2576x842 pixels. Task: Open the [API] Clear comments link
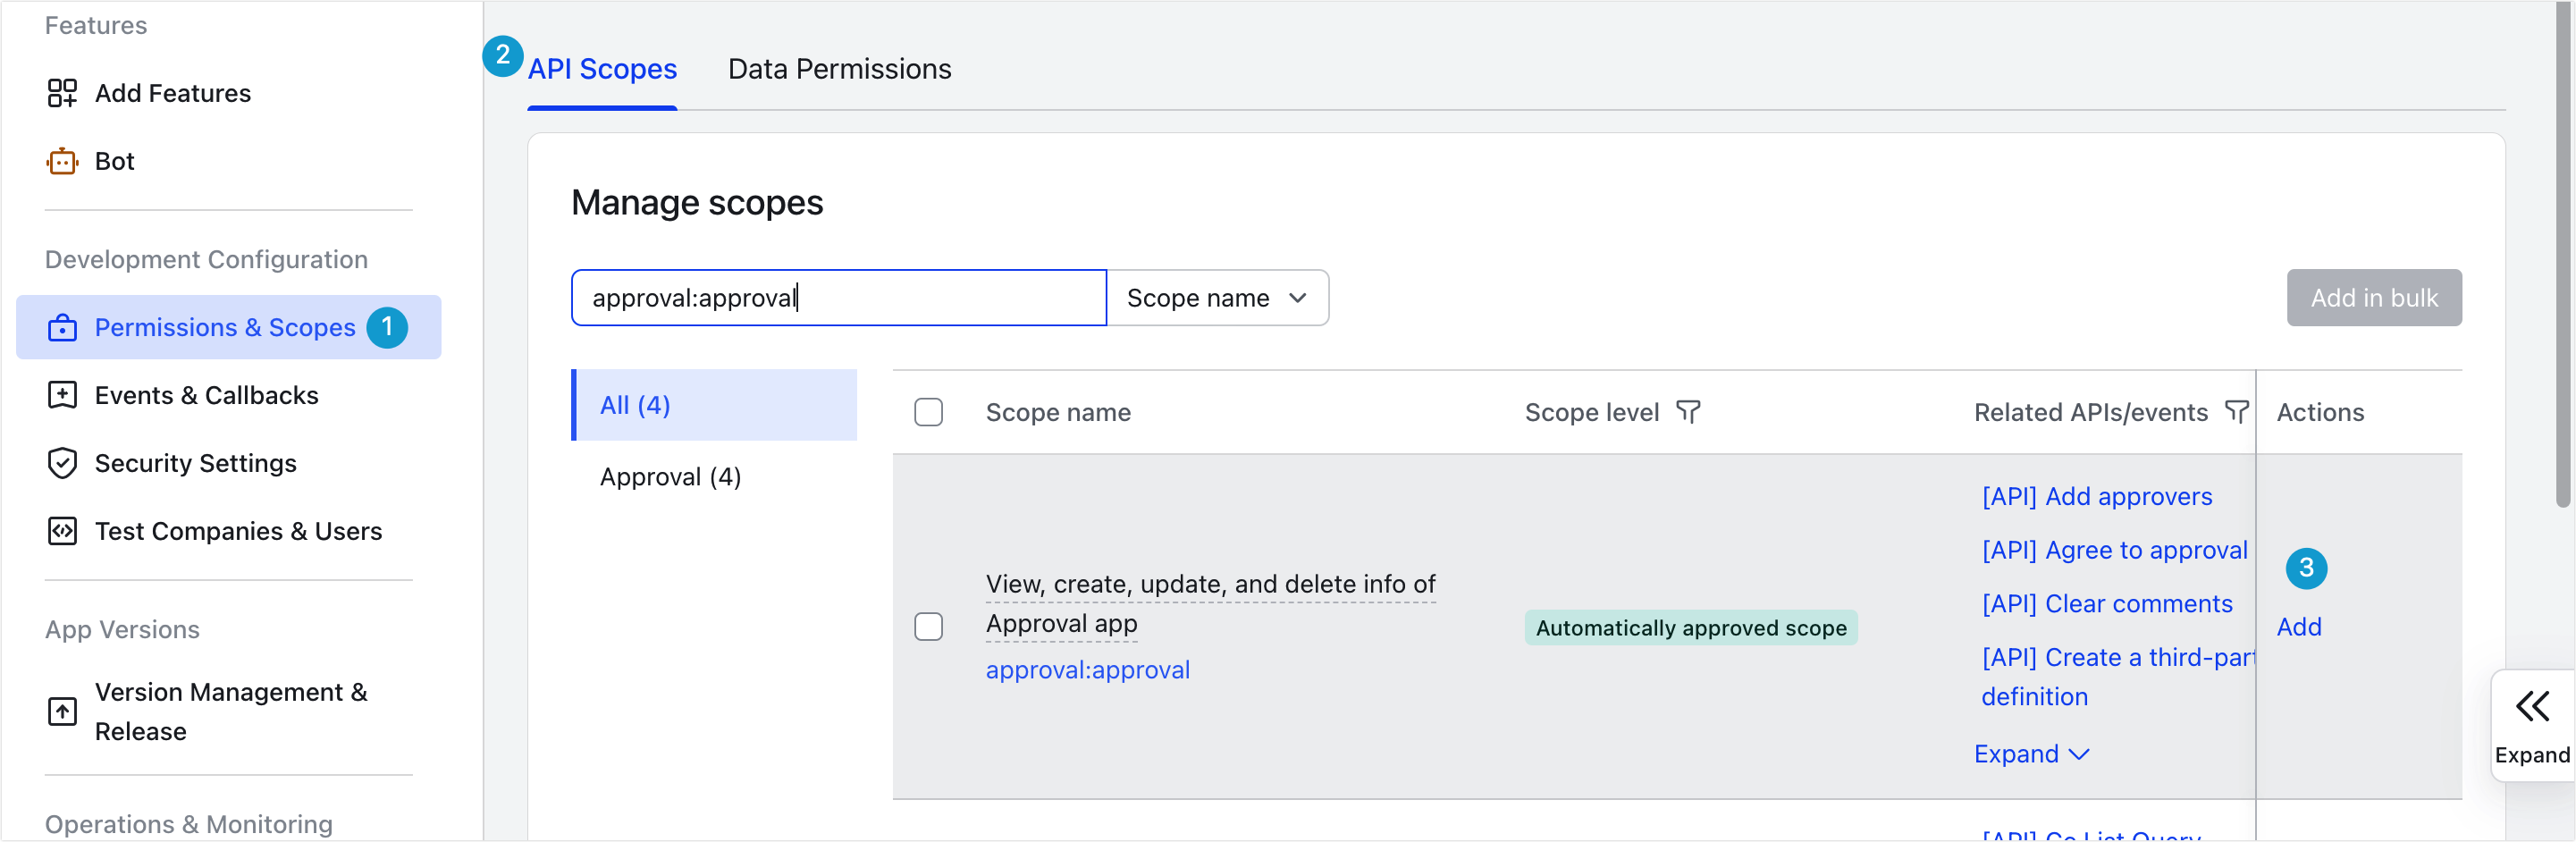click(x=2106, y=604)
